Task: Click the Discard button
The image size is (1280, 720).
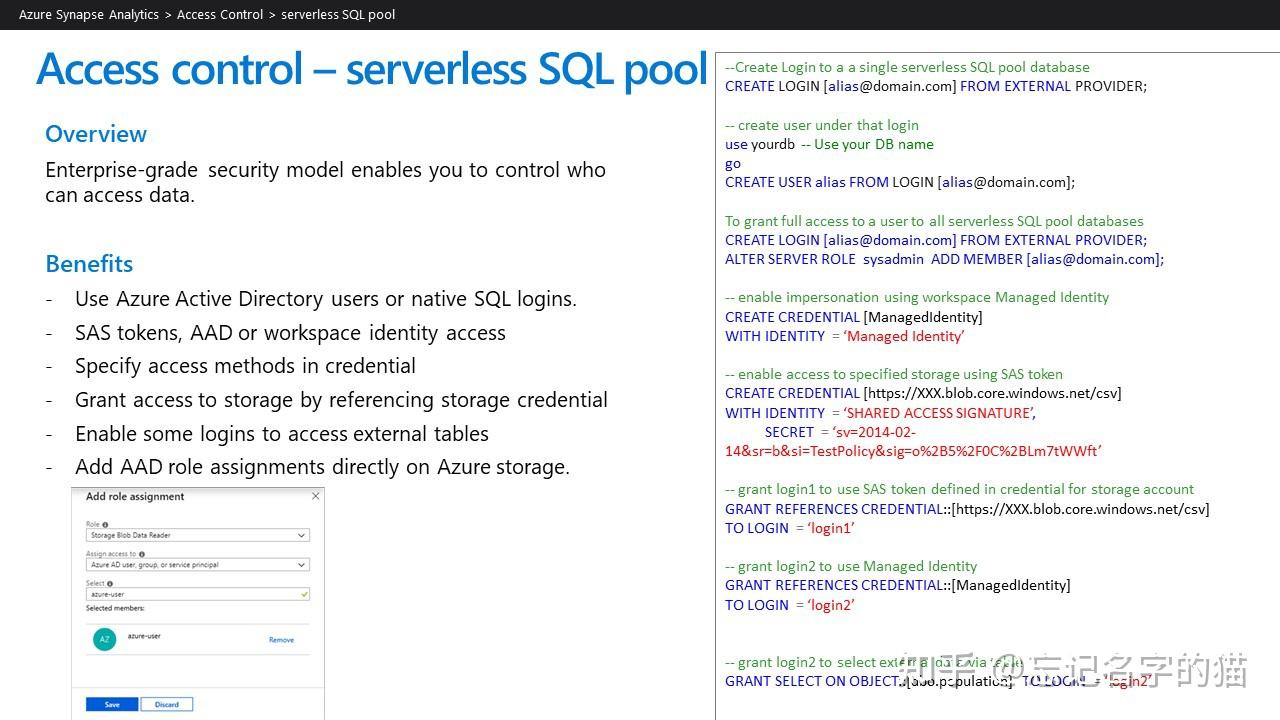Action: coord(168,703)
